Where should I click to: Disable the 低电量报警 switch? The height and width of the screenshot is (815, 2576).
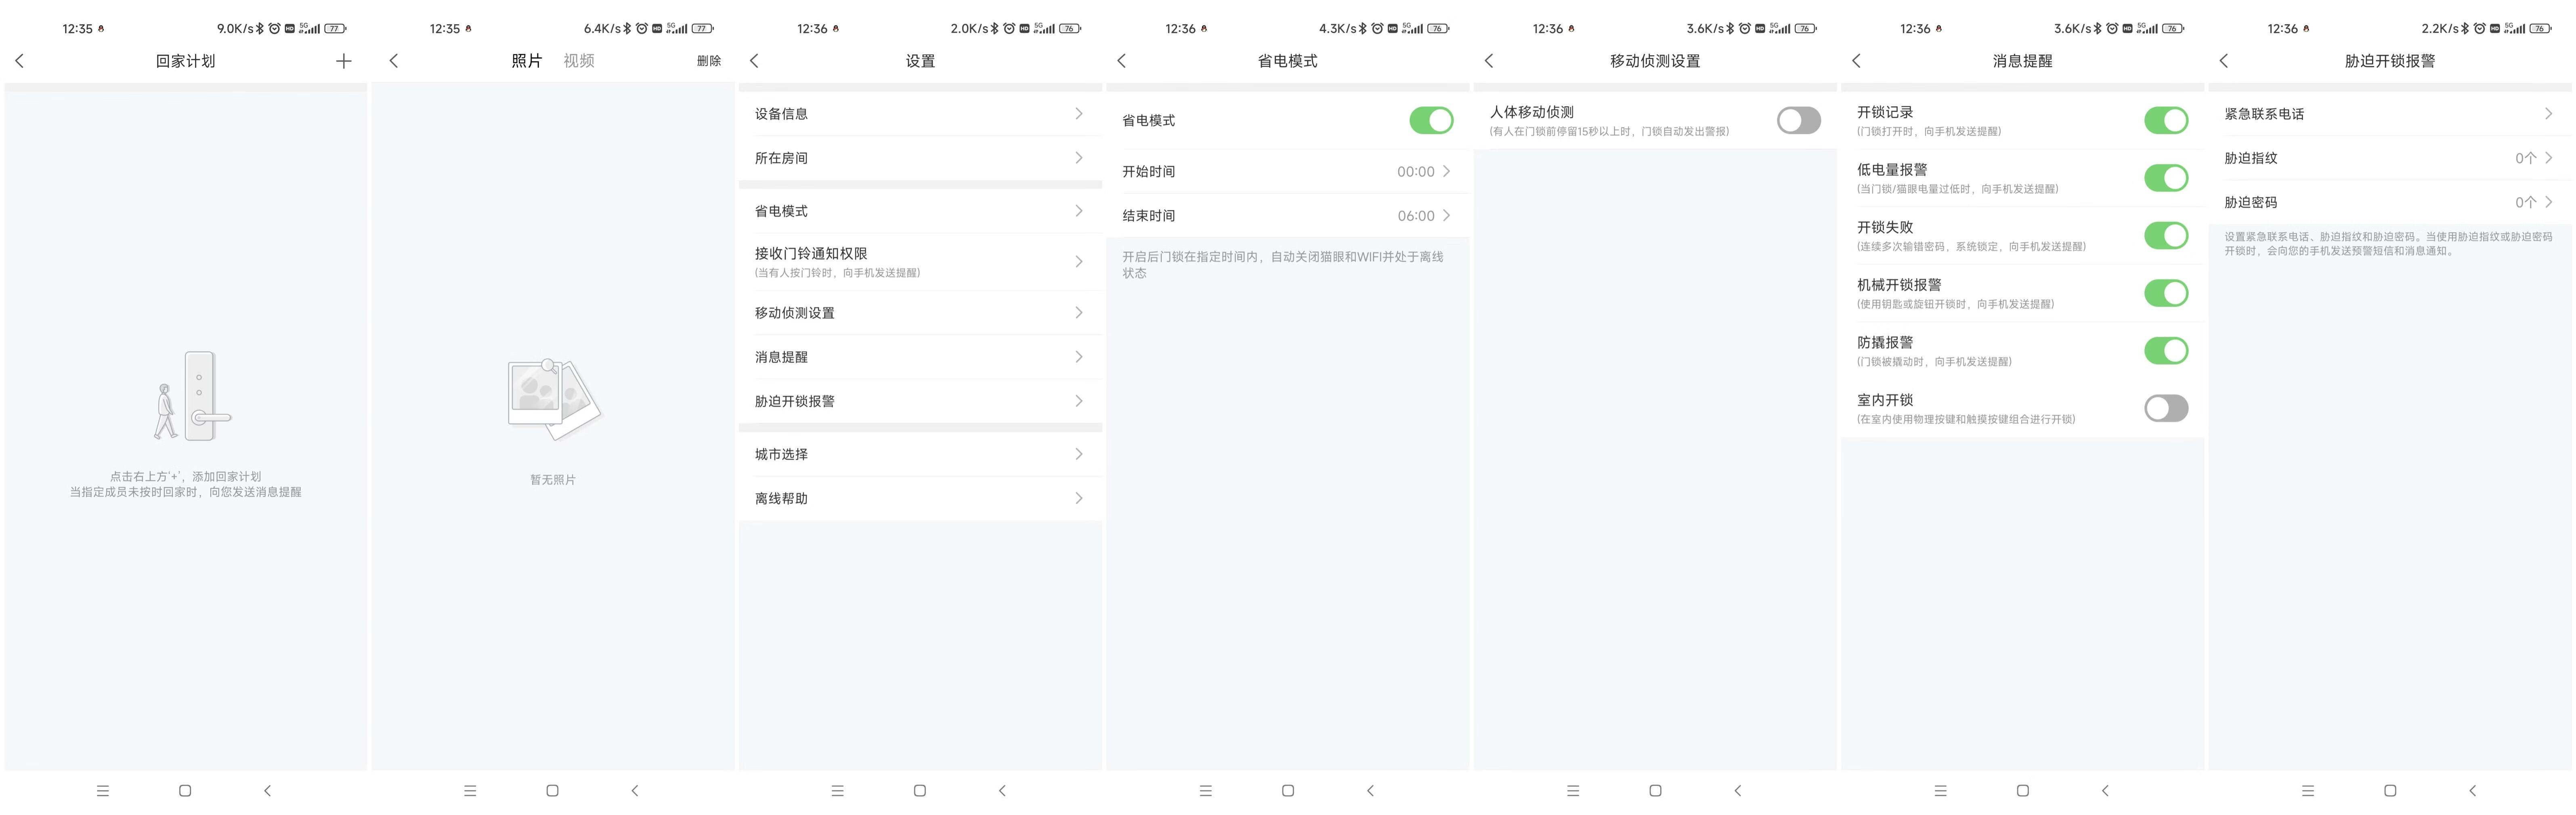(2166, 178)
